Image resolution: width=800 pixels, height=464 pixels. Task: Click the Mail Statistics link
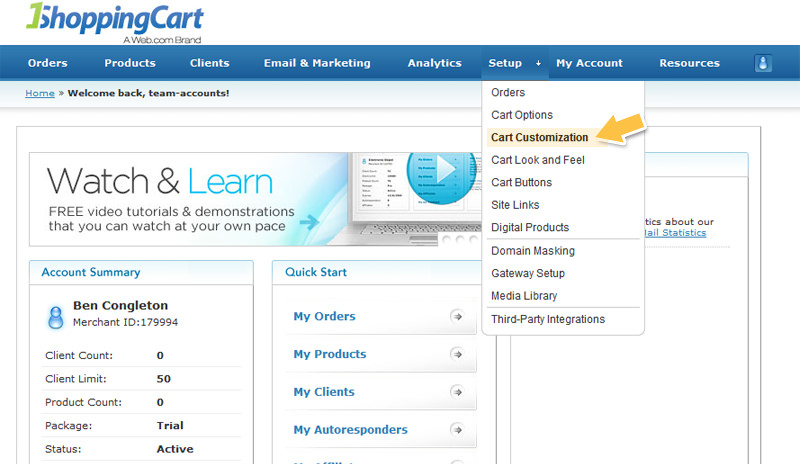click(675, 233)
